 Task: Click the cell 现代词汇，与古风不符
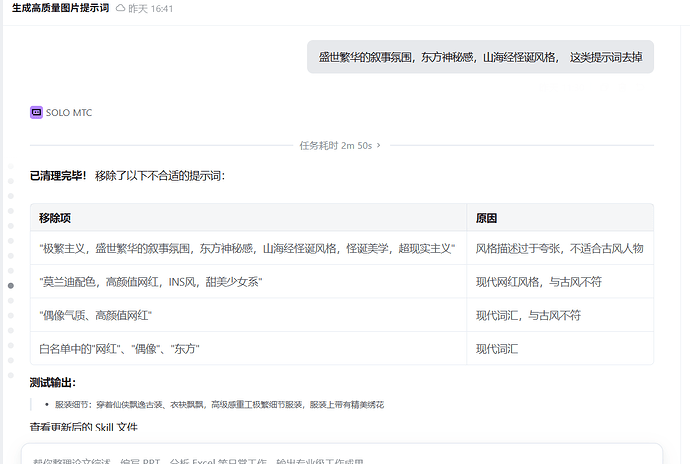point(560,315)
